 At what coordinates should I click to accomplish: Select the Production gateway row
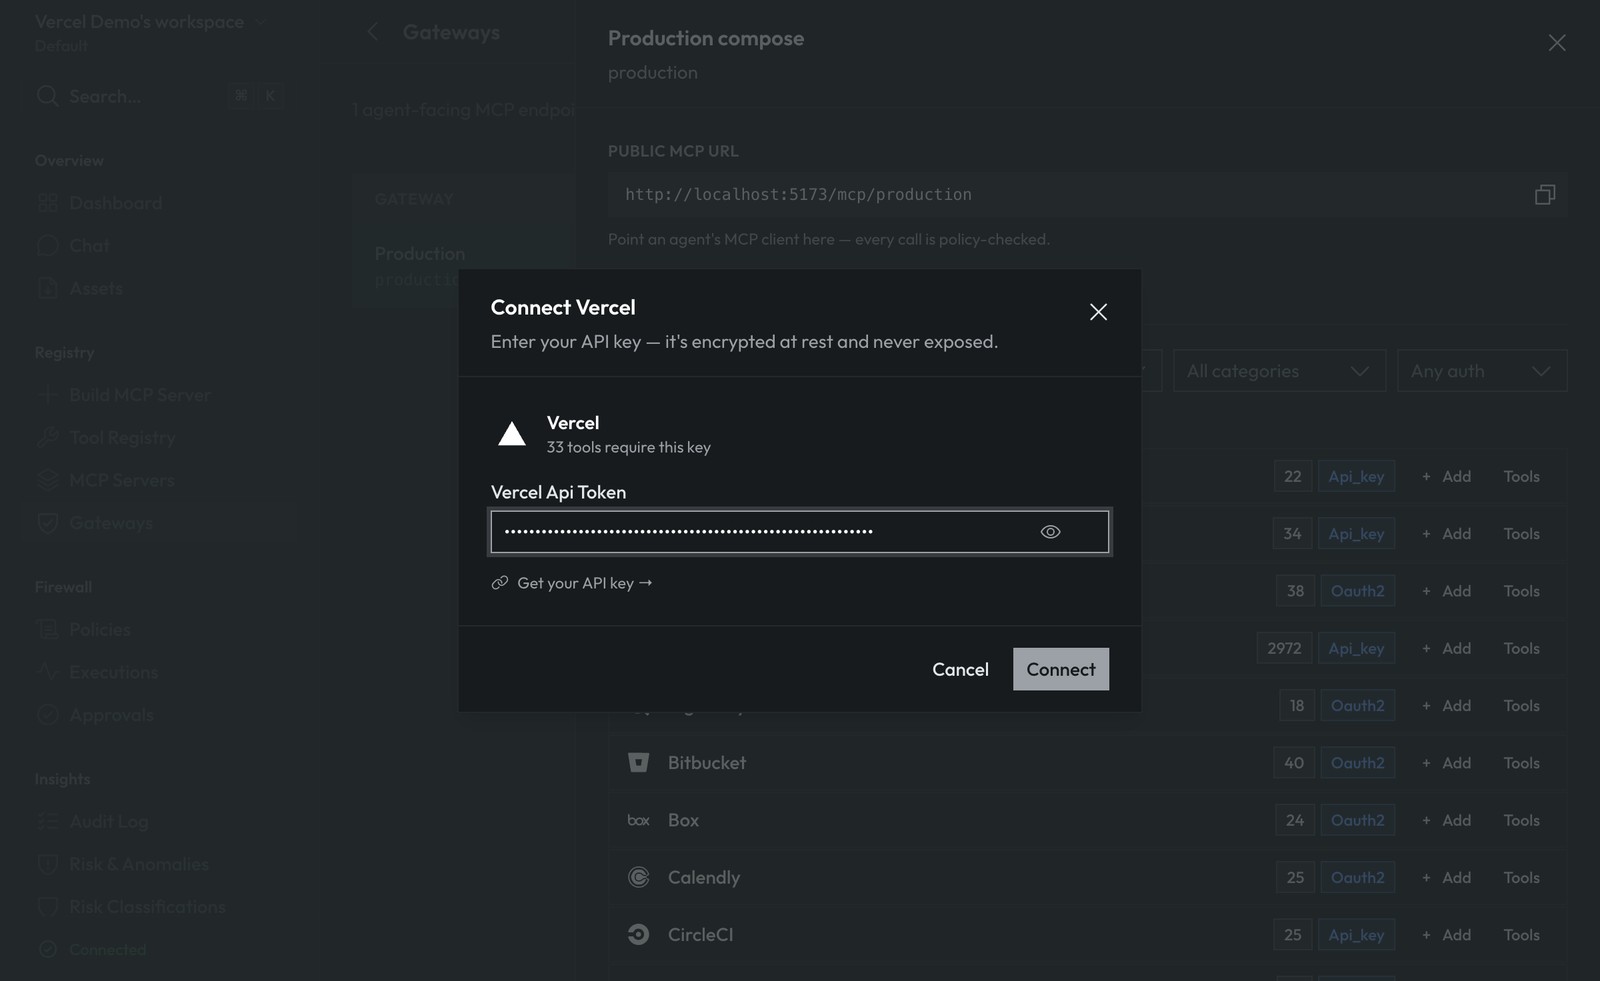[465, 265]
